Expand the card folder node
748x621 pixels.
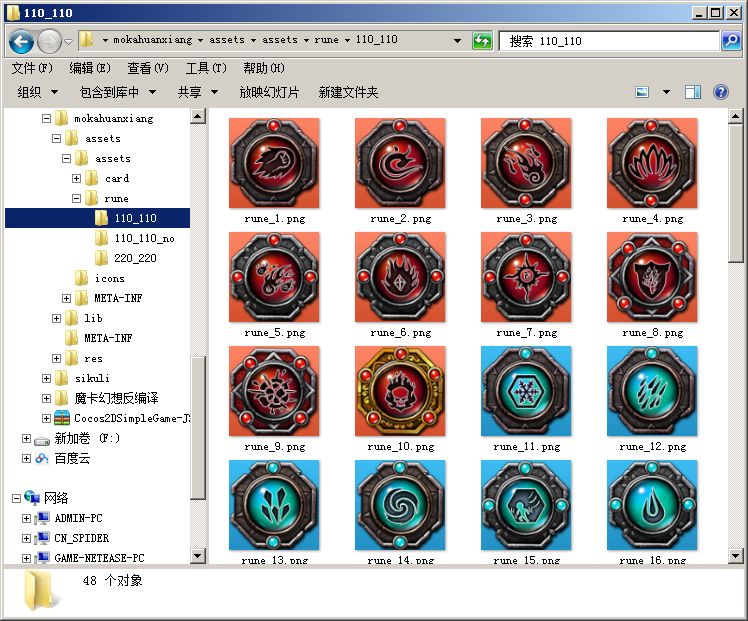tap(76, 178)
